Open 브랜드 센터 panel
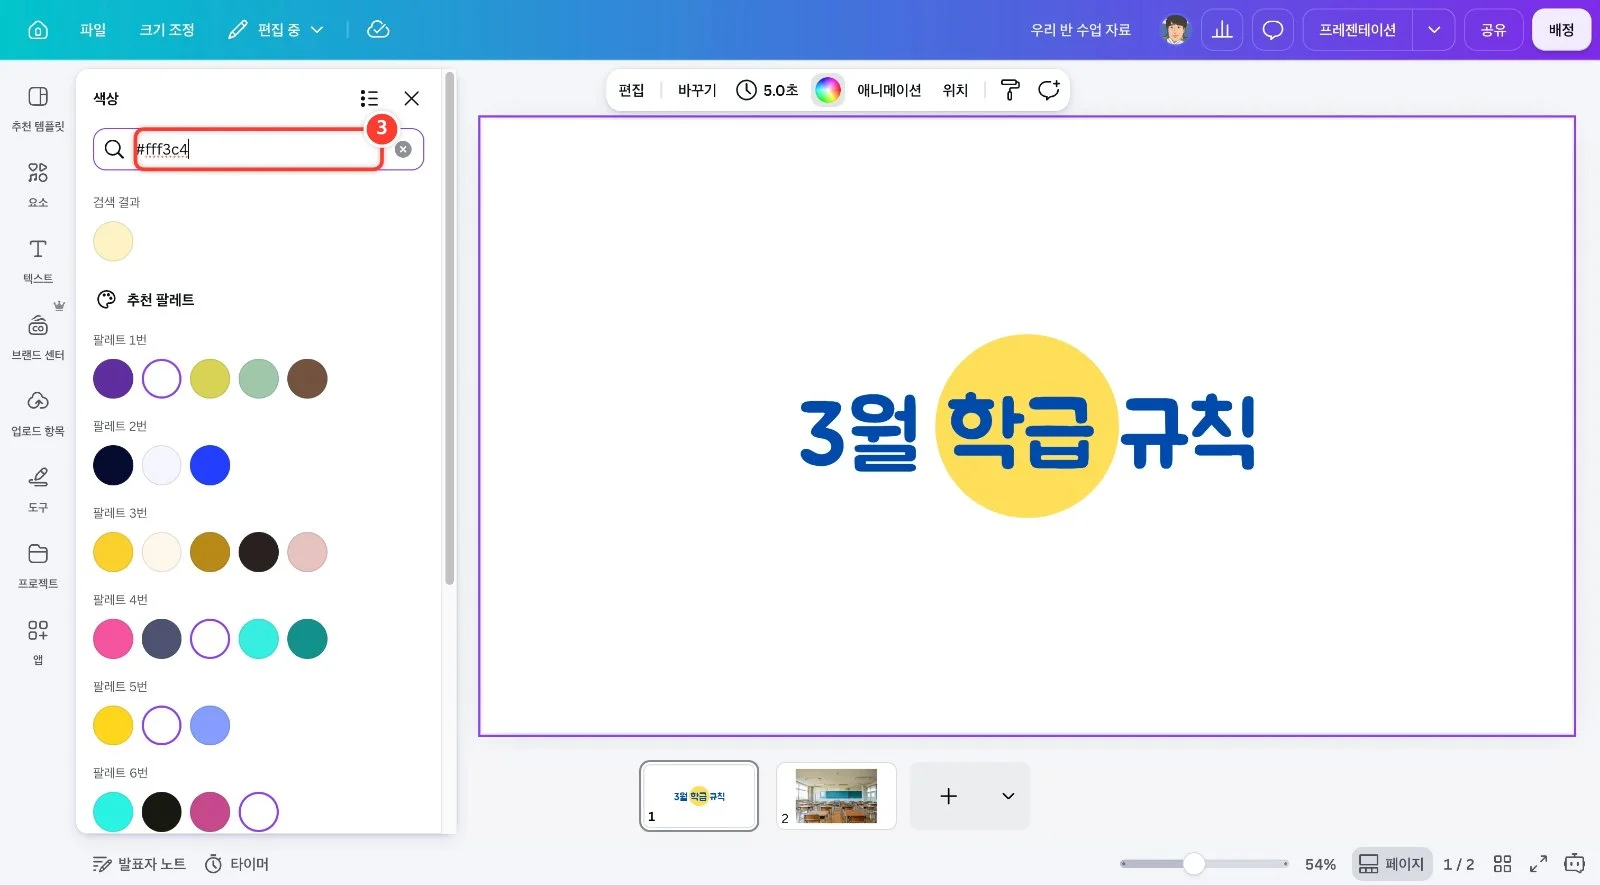Viewport: 1600px width, 885px height. point(38,337)
